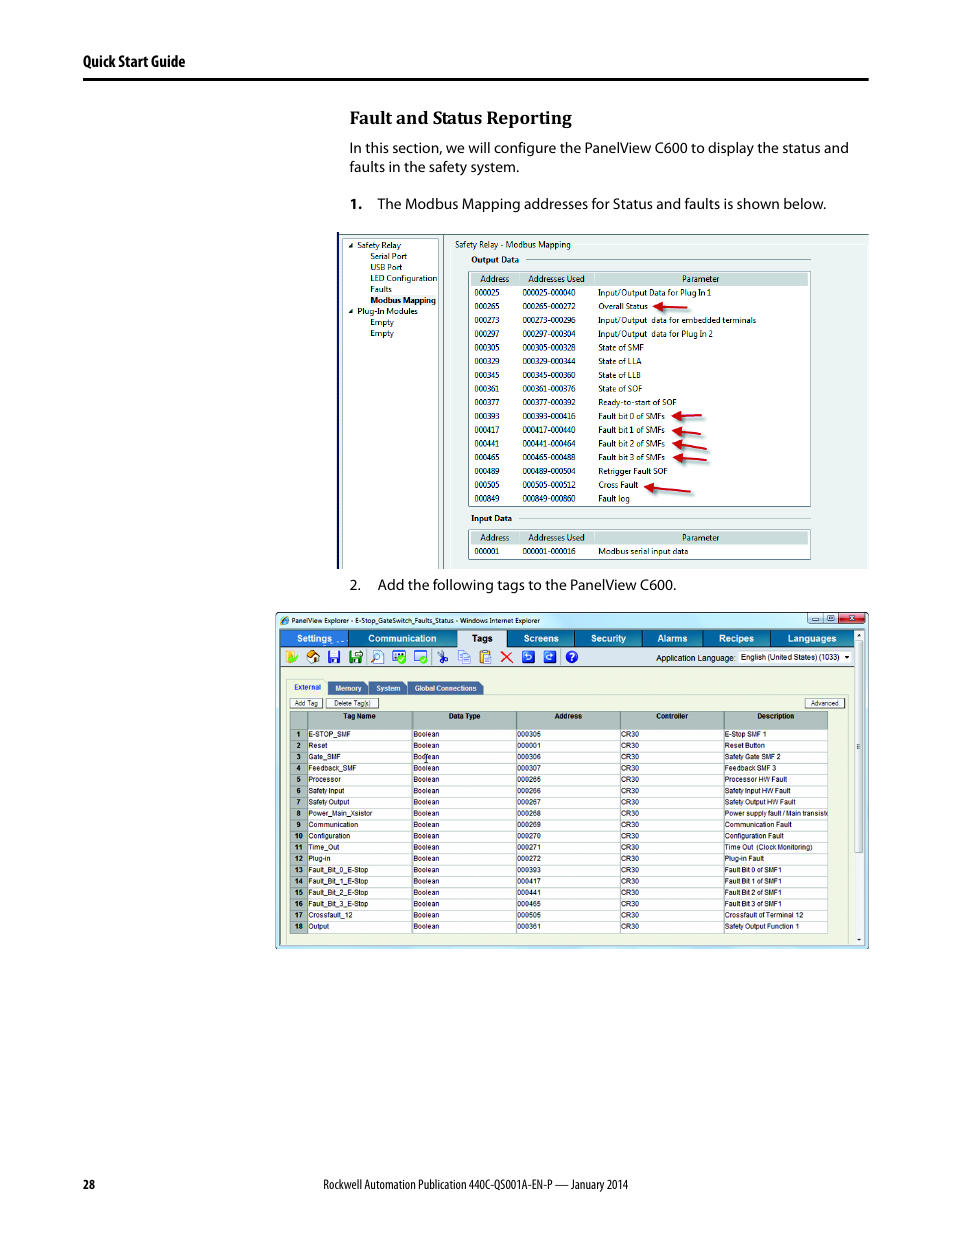
Task: Click the Cut scissors icon
Action: tap(442, 657)
